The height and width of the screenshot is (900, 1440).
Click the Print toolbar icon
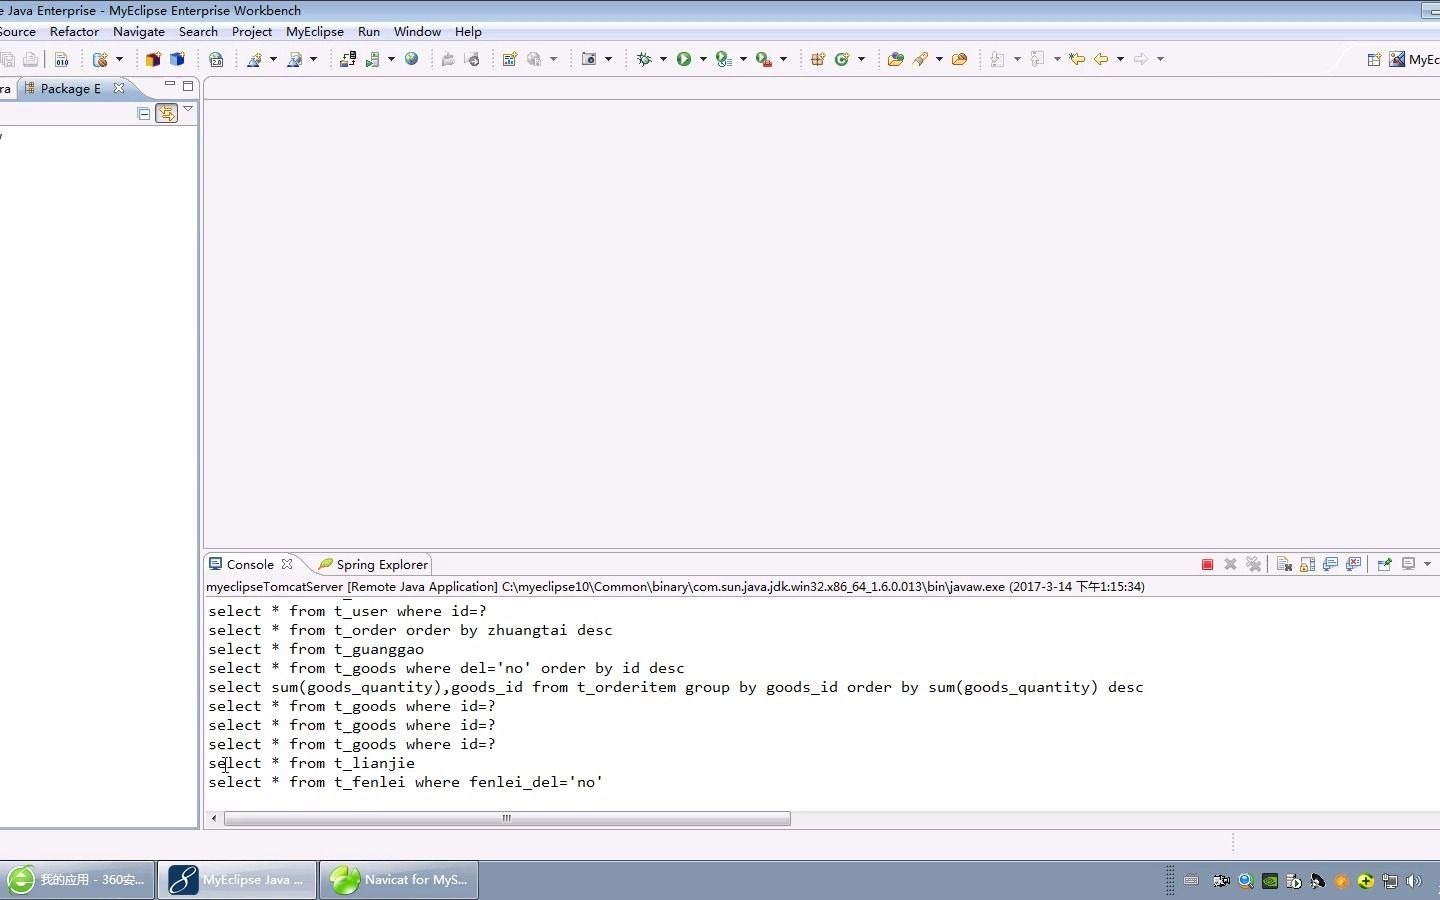pyautogui.click(x=31, y=59)
